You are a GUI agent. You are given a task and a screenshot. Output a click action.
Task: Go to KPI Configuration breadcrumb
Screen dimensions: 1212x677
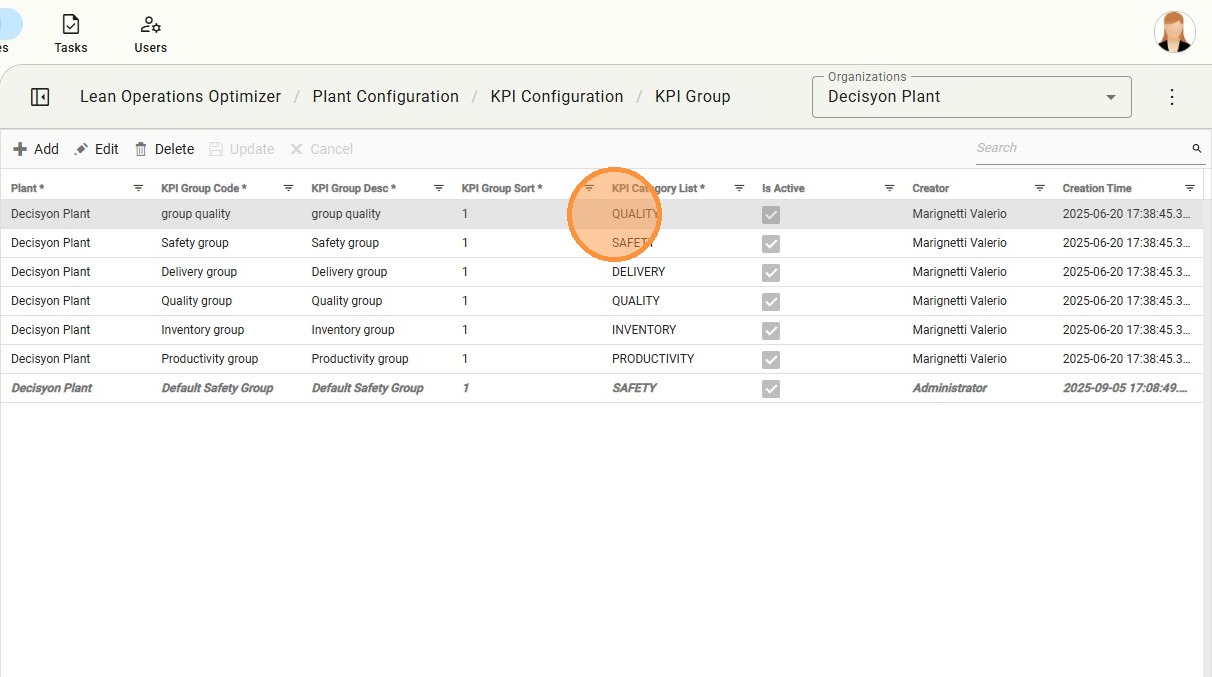[x=556, y=97]
